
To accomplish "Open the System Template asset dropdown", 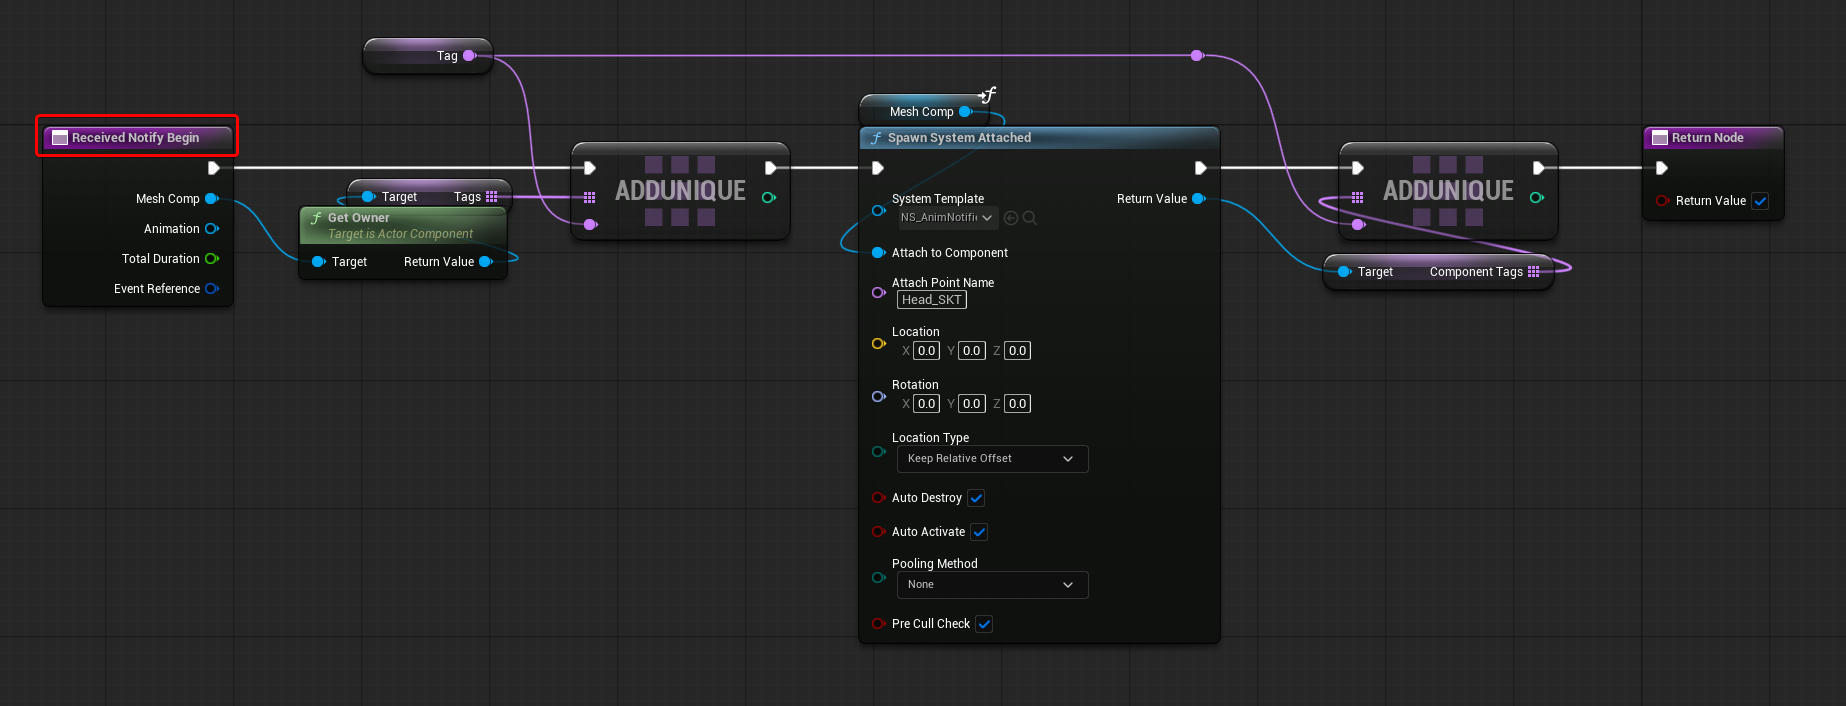I will [x=946, y=218].
